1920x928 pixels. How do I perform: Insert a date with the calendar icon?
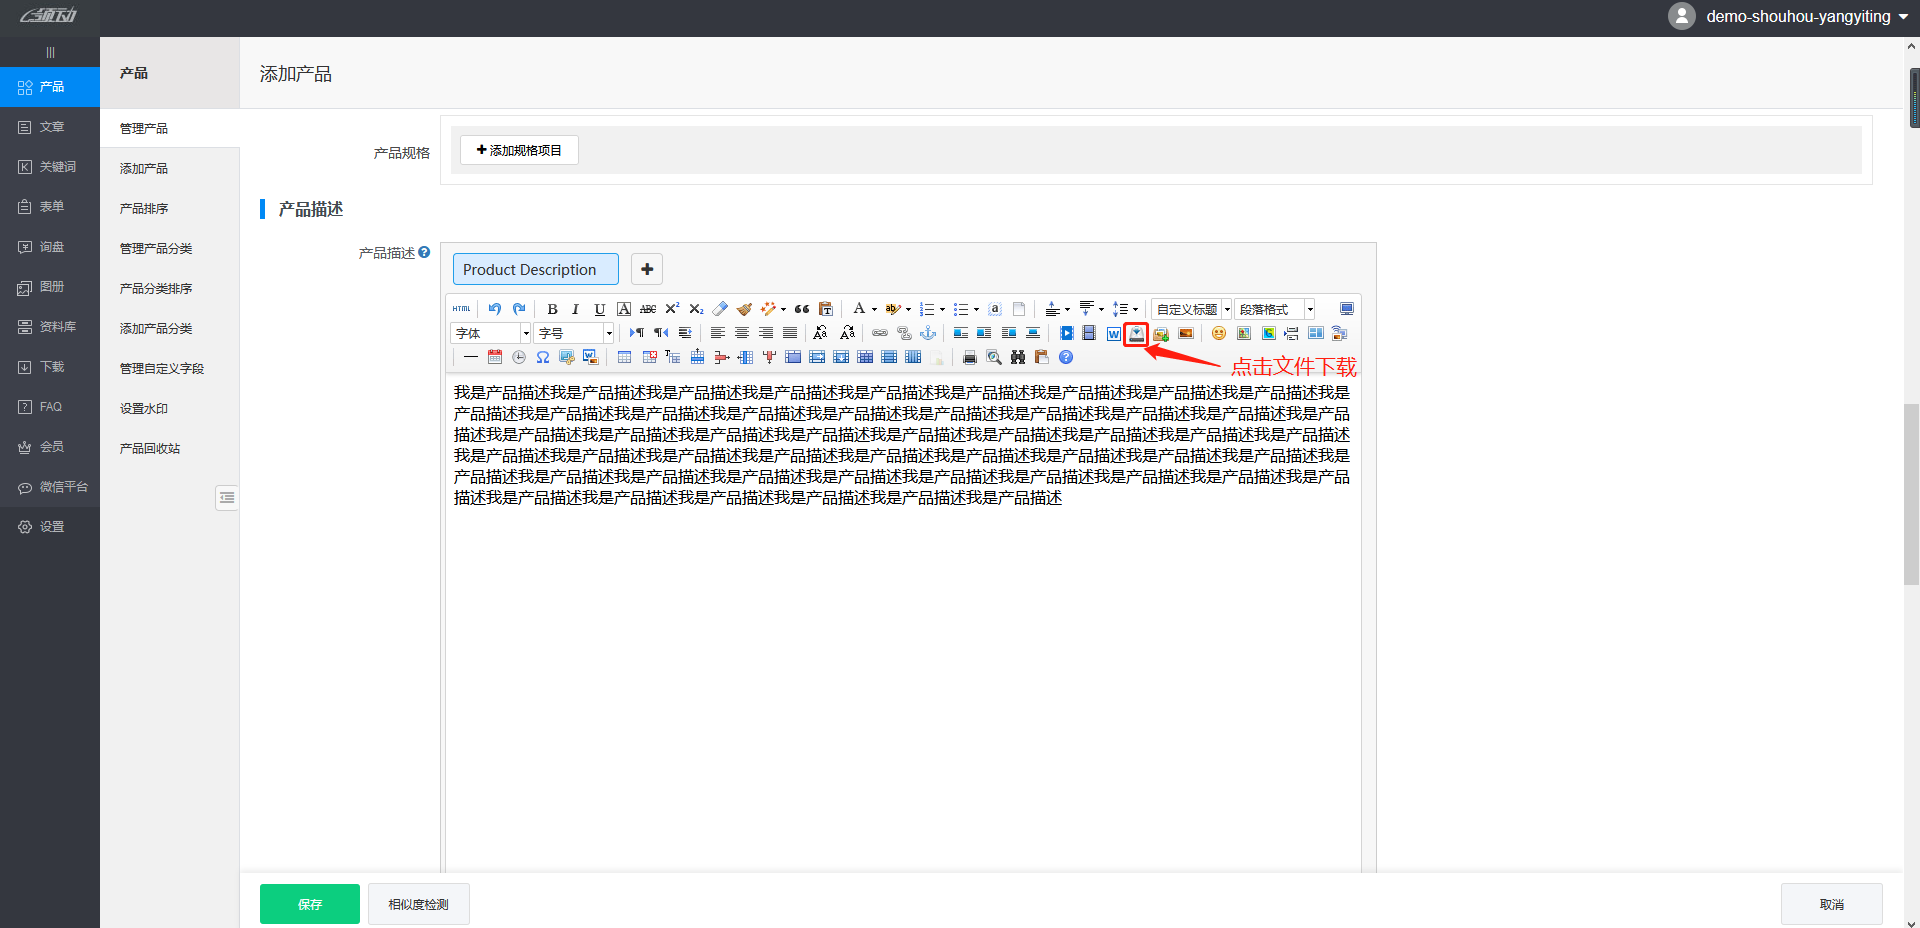(495, 358)
